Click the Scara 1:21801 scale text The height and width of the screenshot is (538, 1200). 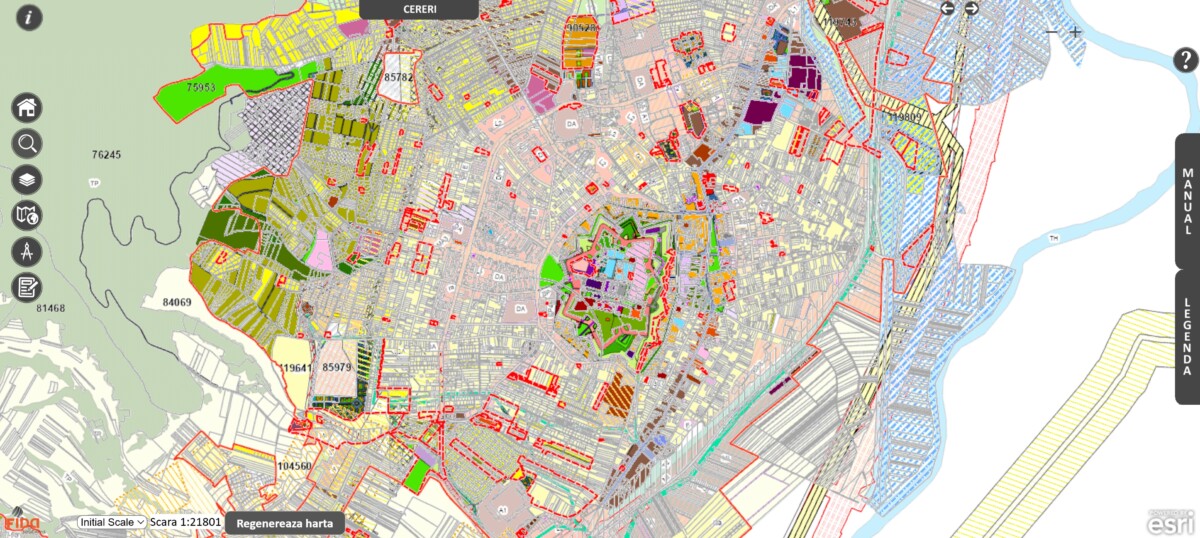pyautogui.click(x=186, y=522)
